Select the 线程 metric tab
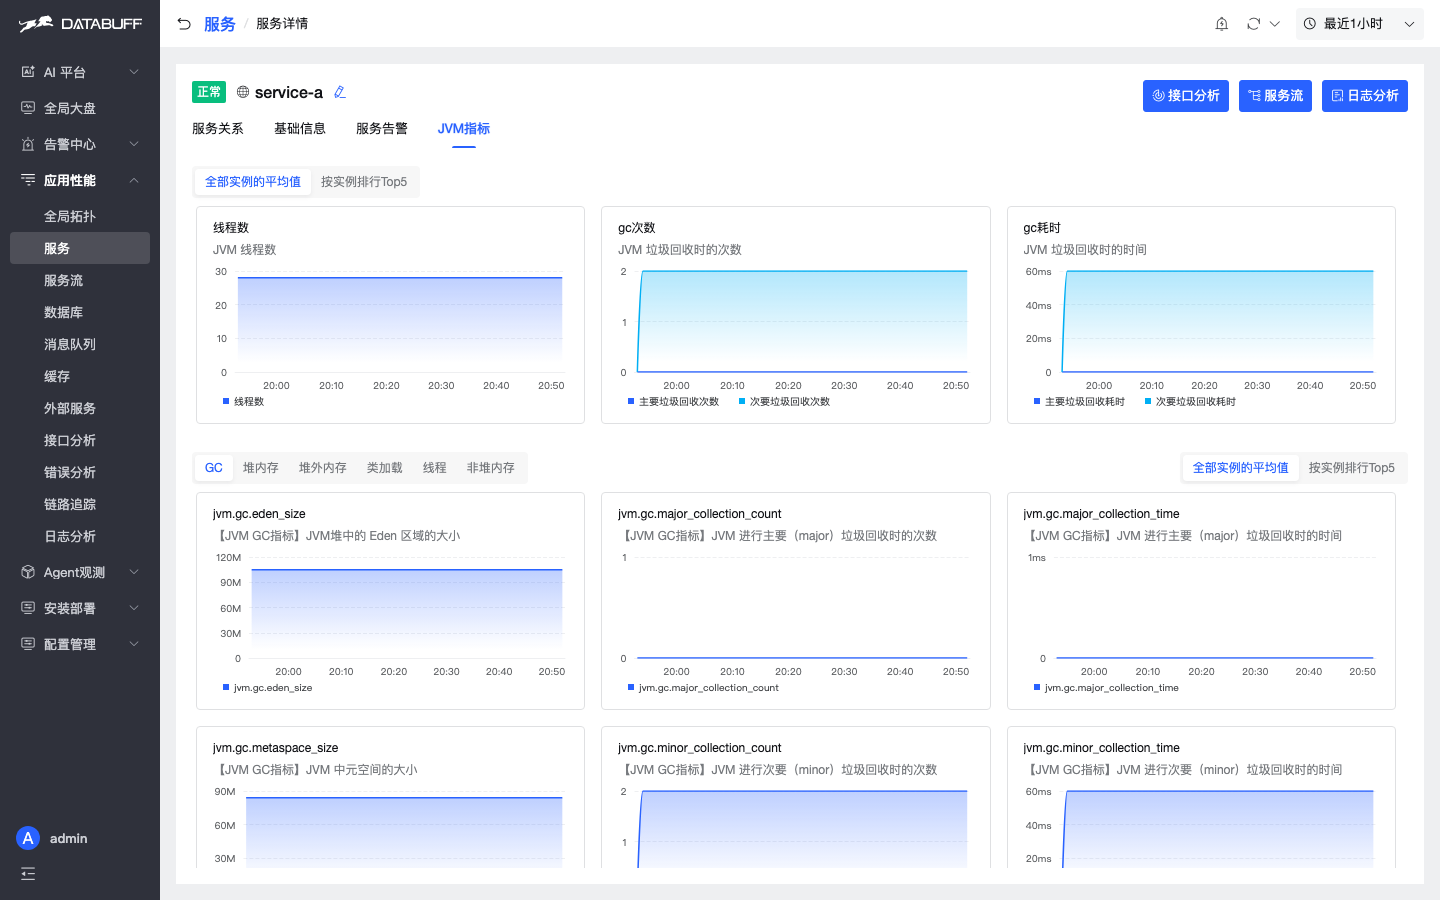The image size is (1440, 900). click(x=435, y=468)
